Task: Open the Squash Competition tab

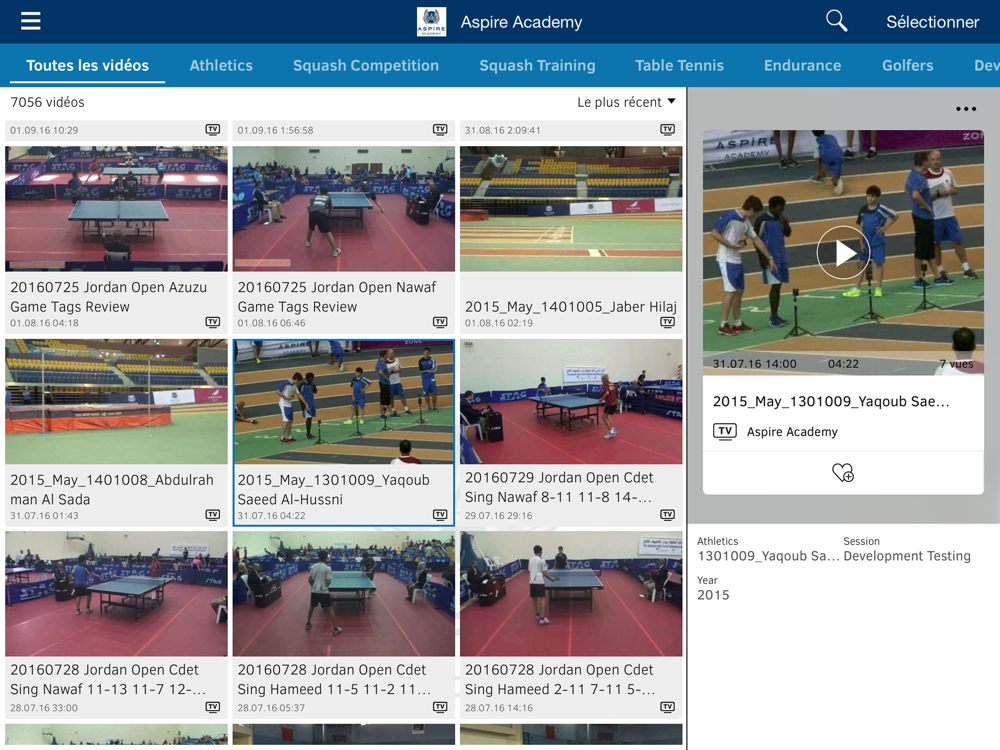Action: (x=365, y=65)
